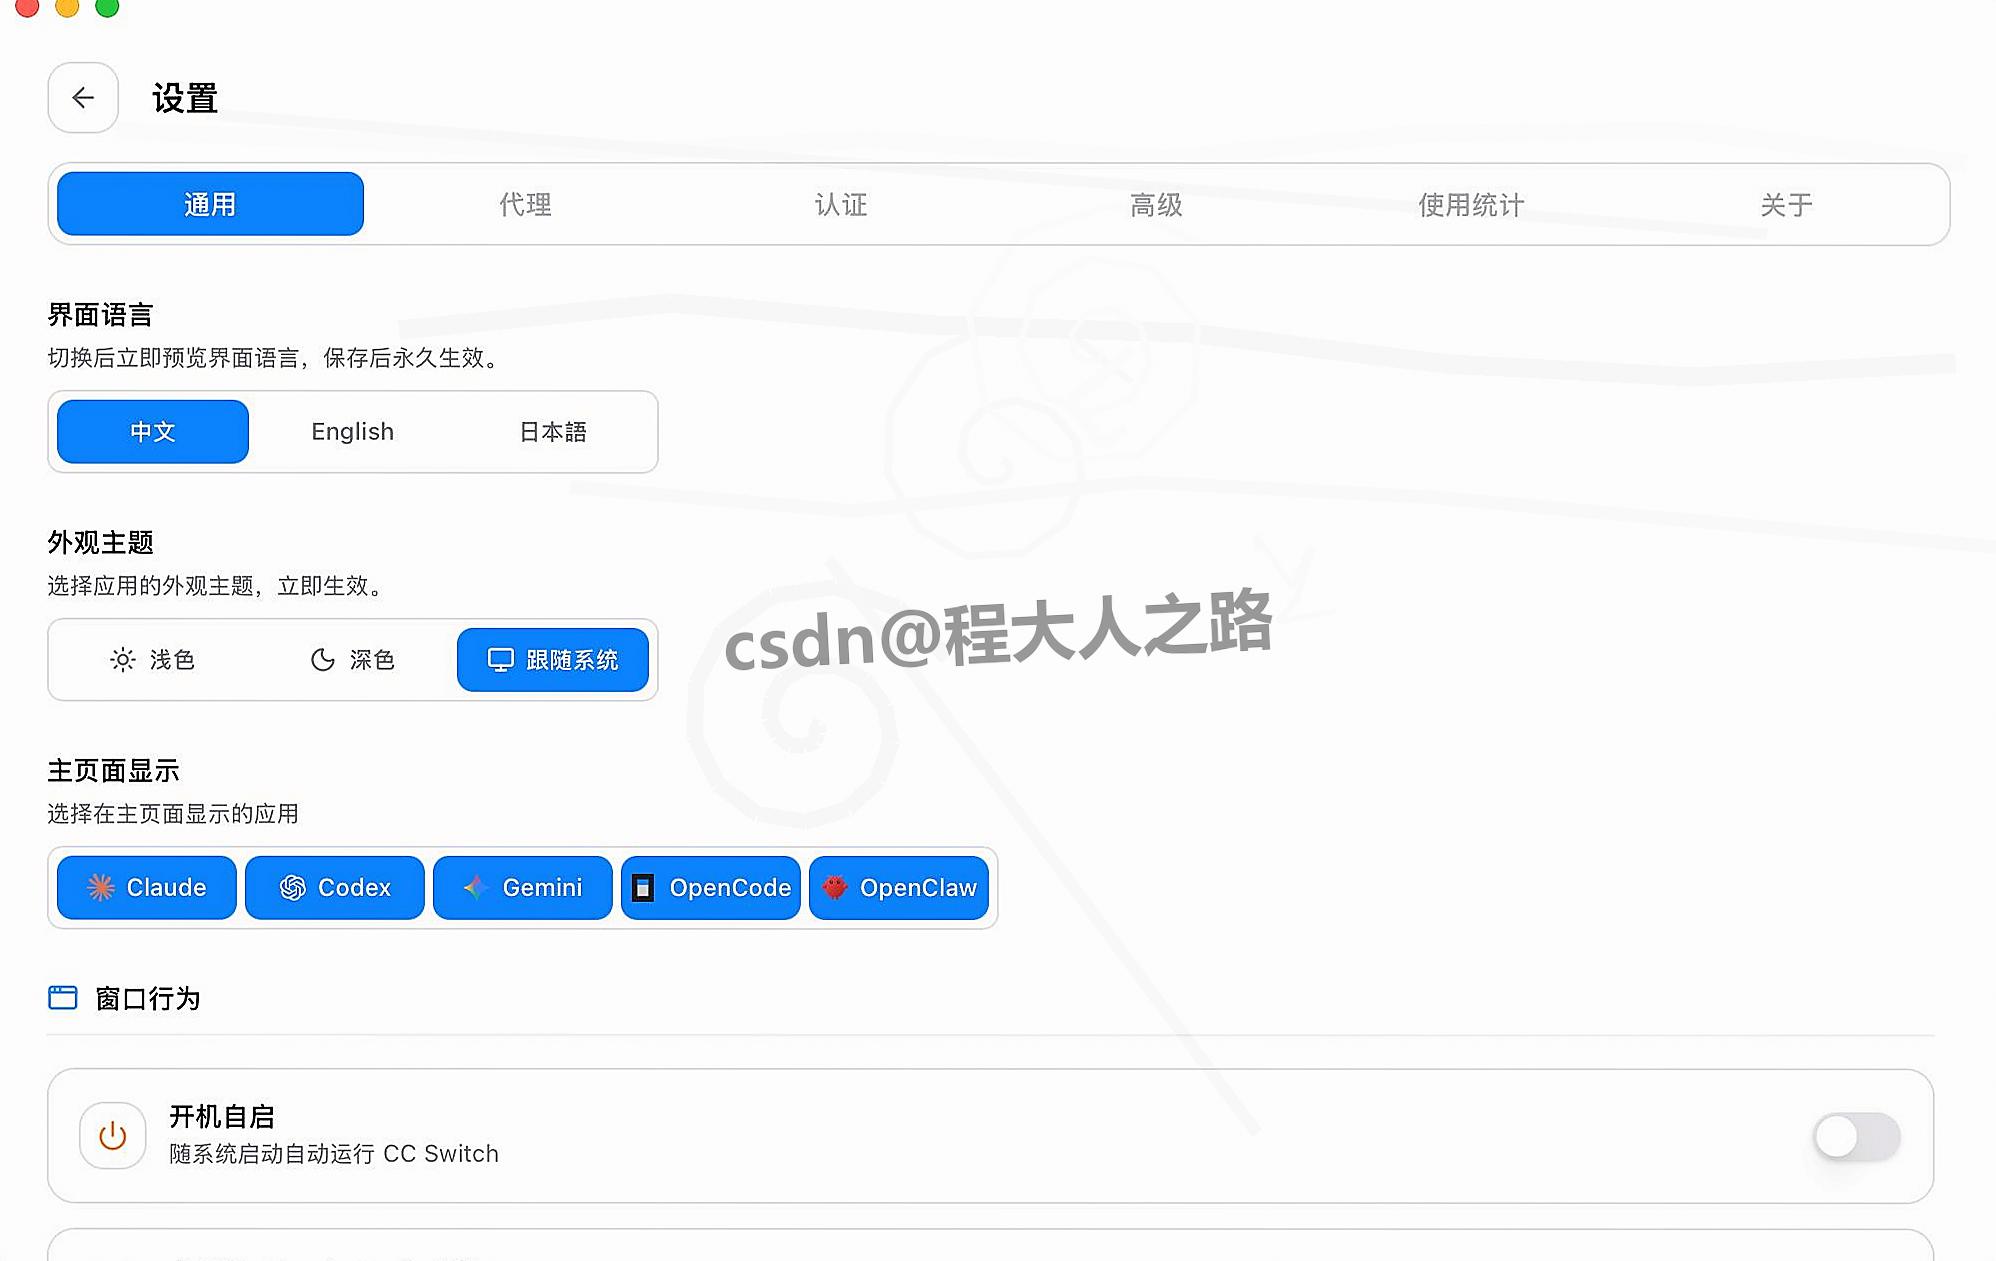
Task: Toggle Claude on the home page
Action: coord(147,888)
